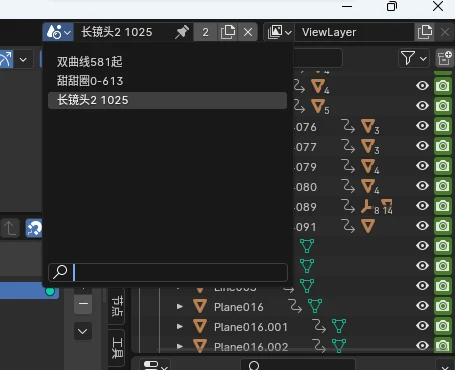The width and height of the screenshot is (455, 370).
Task: Expand the Plane016.002 object
Action: pyautogui.click(x=180, y=346)
